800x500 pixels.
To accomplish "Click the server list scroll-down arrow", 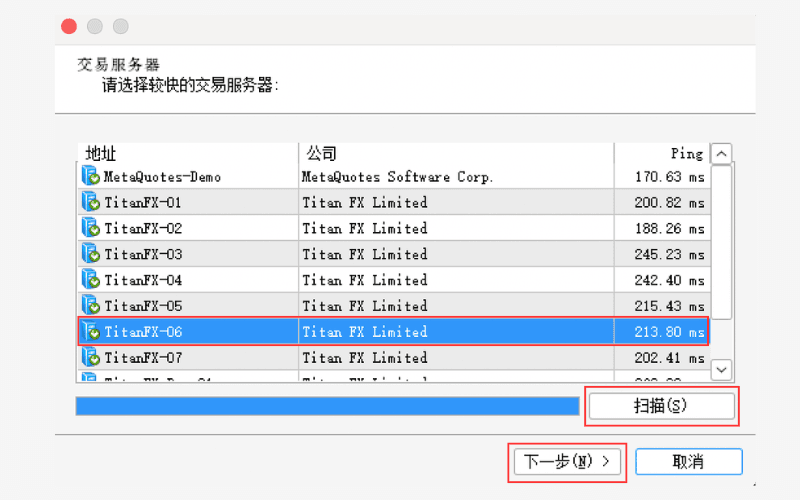I will (721, 369).
